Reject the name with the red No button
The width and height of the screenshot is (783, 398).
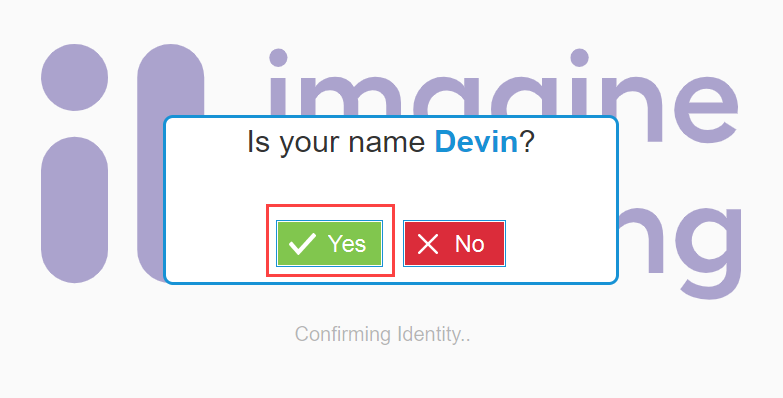tap(454, 243)
